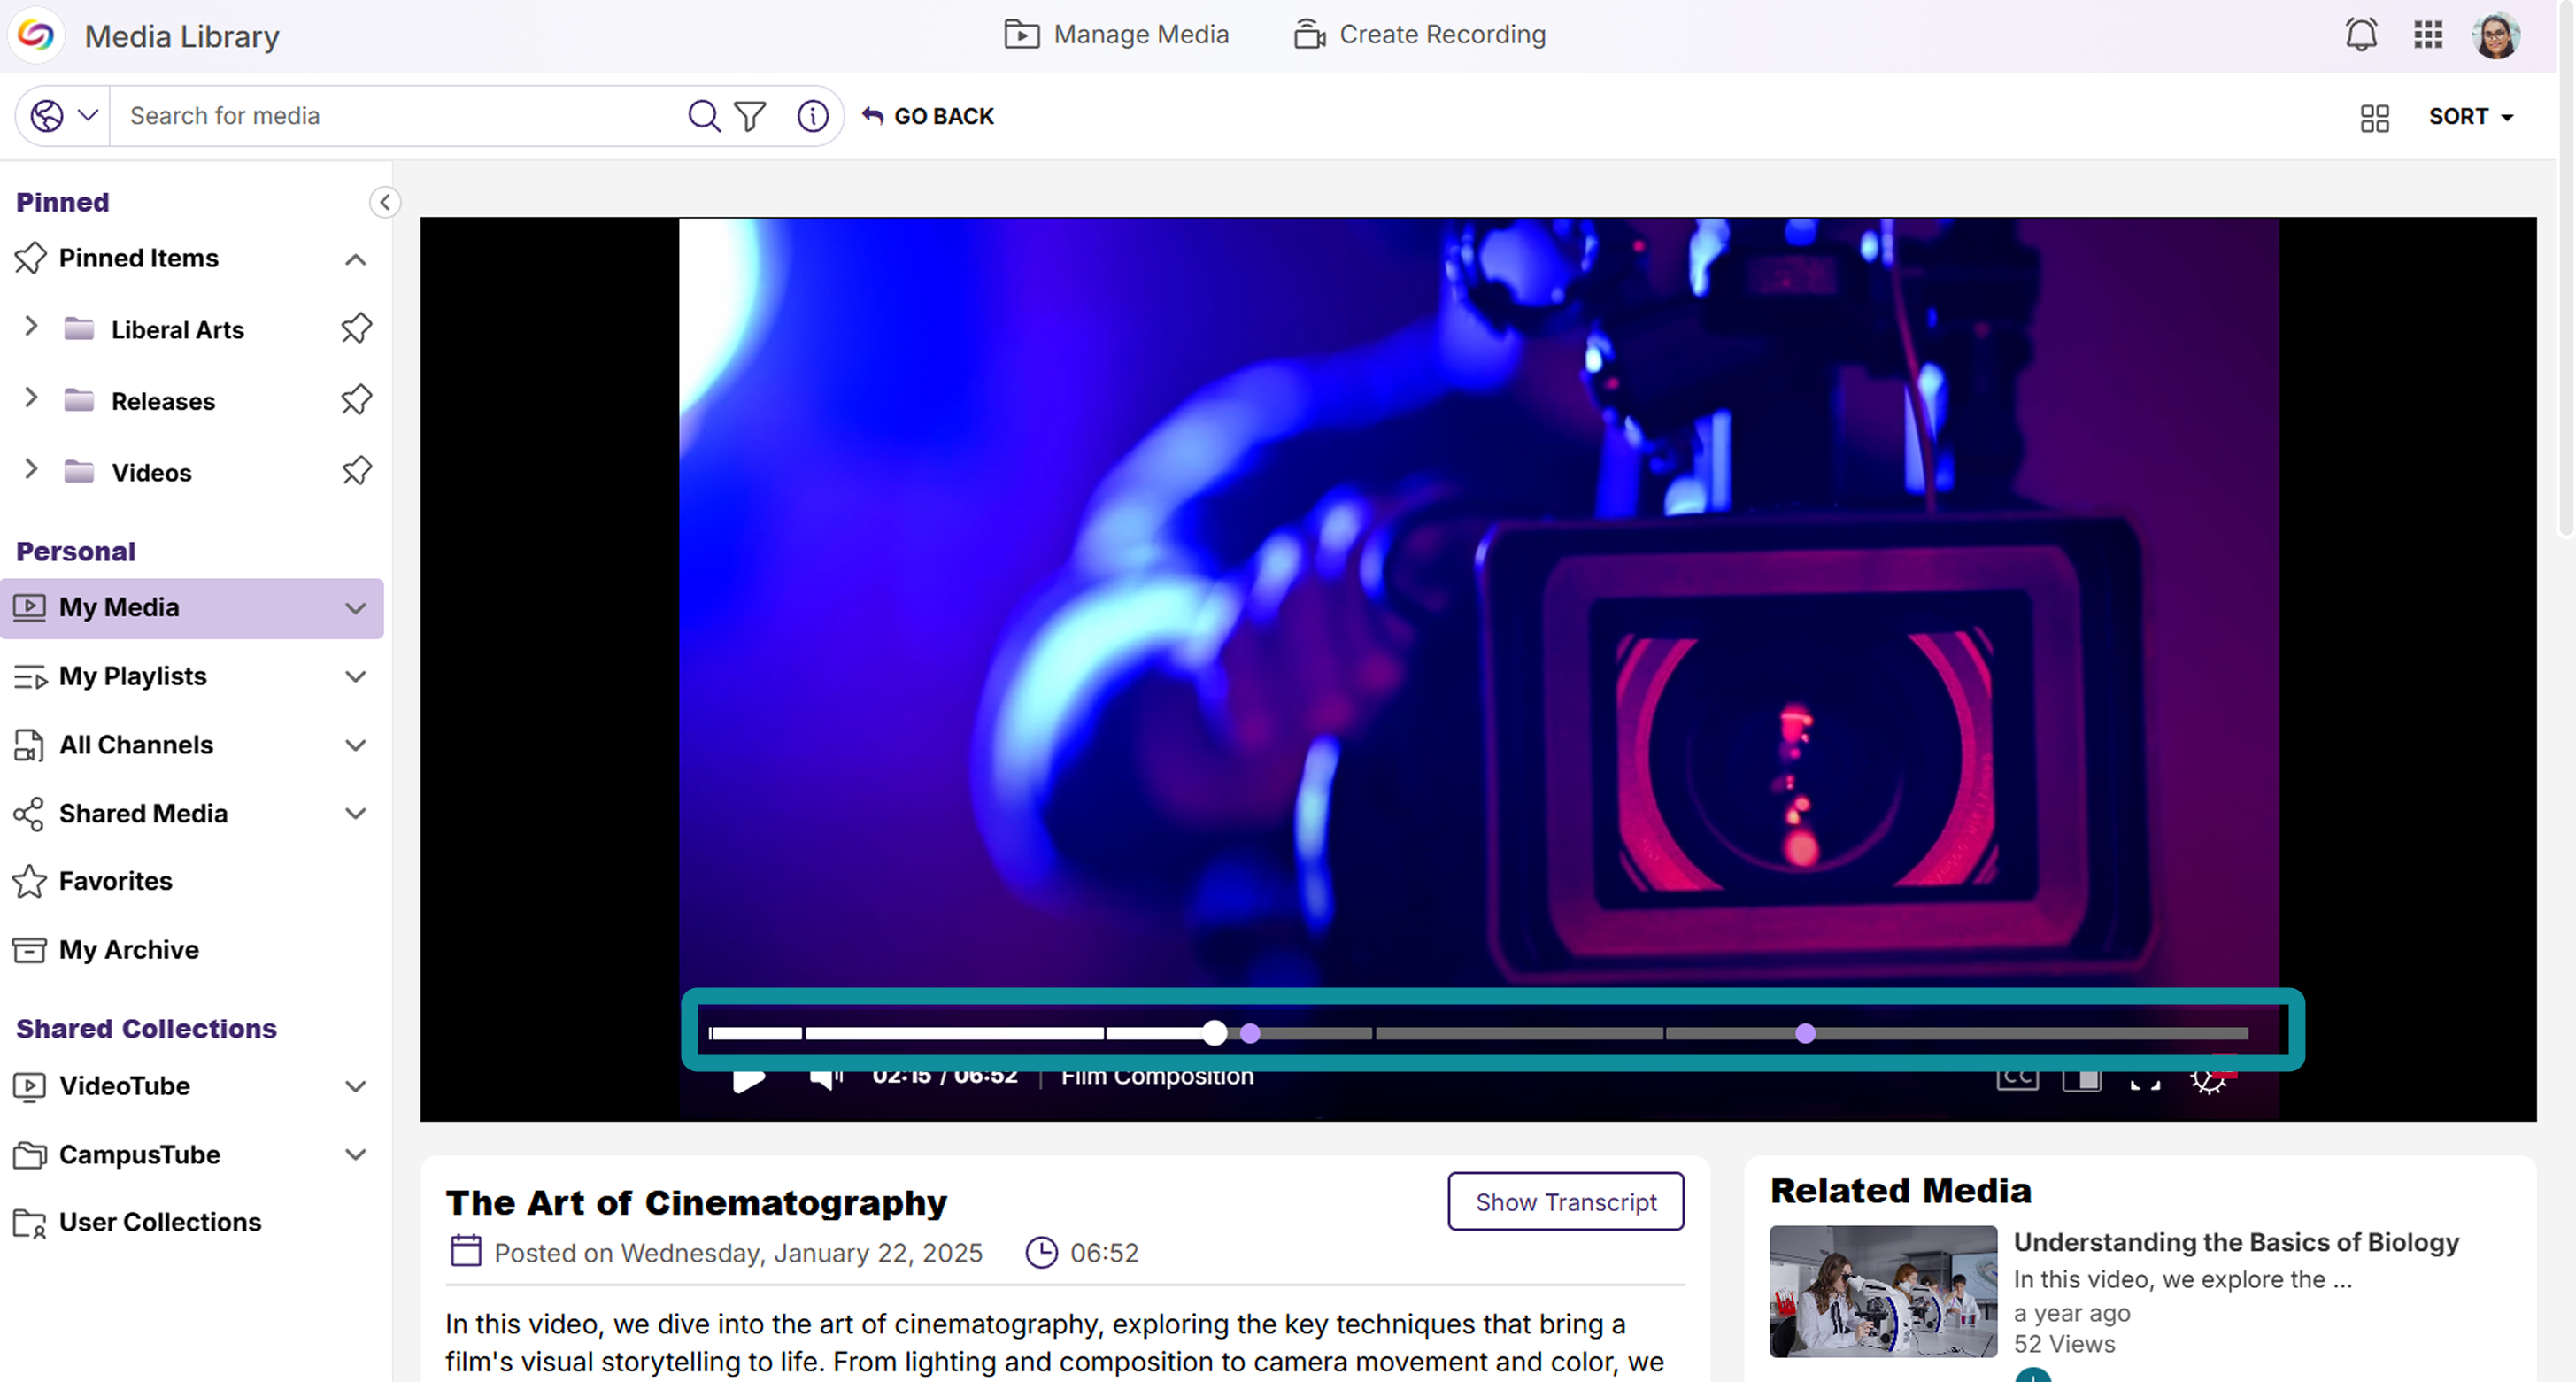This screenshot has width=2576, height=1382.
Task: Unpin the Liberal Arts folder
Action: (x=356, y=328)
